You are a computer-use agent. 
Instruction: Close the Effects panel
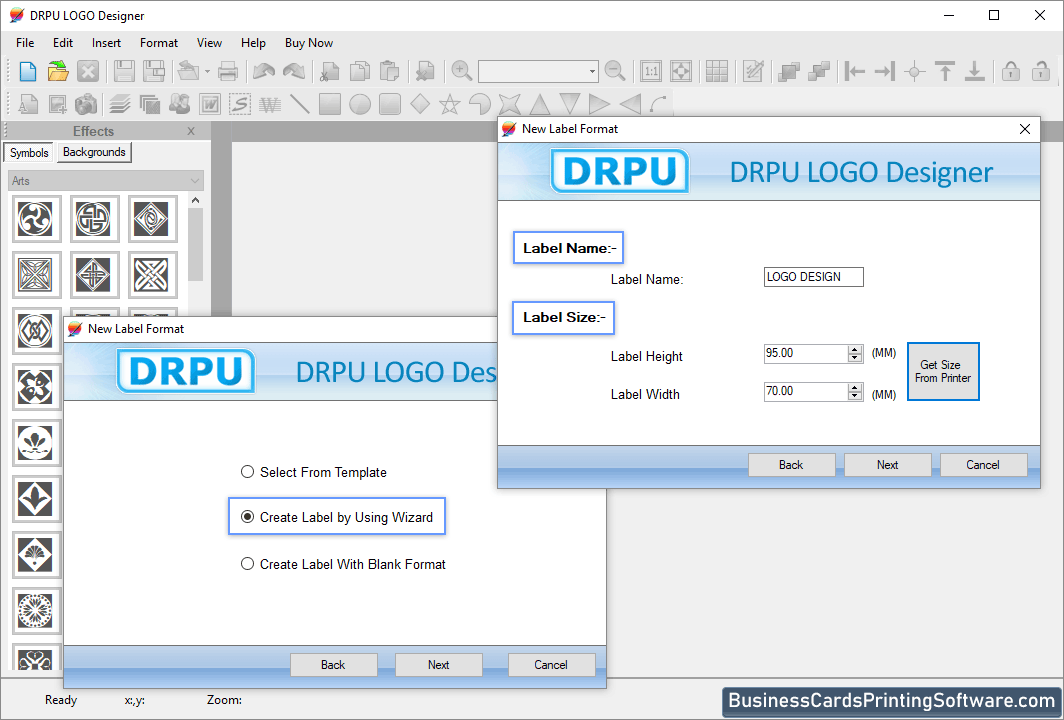191,131
